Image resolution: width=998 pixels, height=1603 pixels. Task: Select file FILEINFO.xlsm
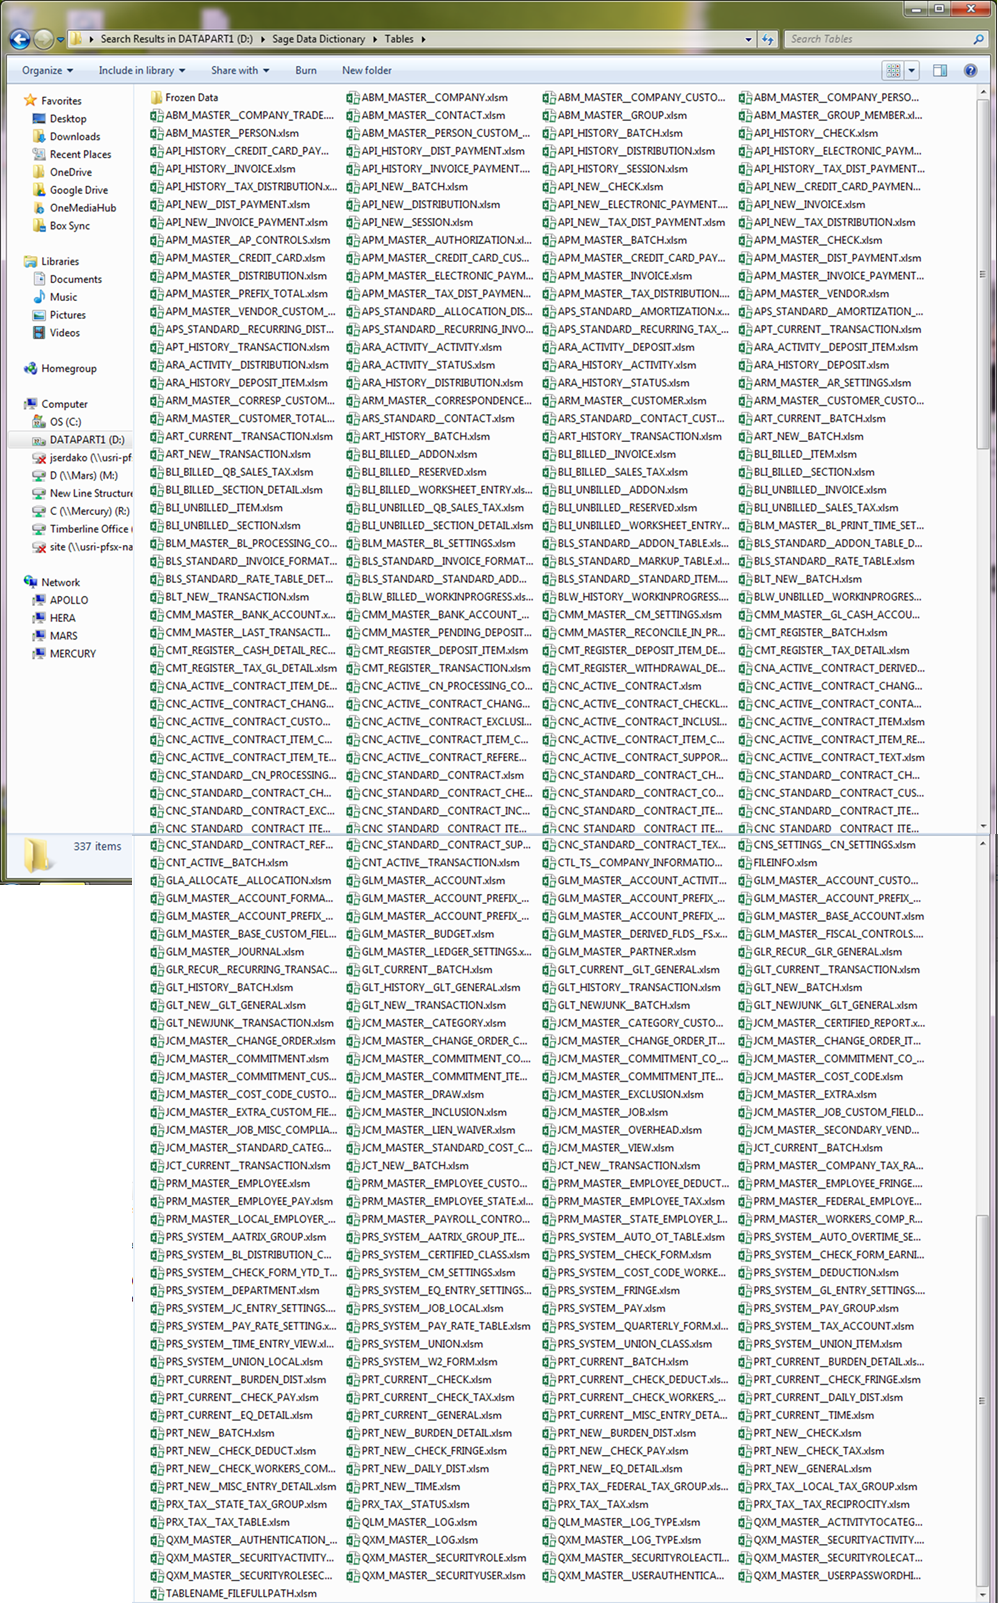[x=778, y=862]
